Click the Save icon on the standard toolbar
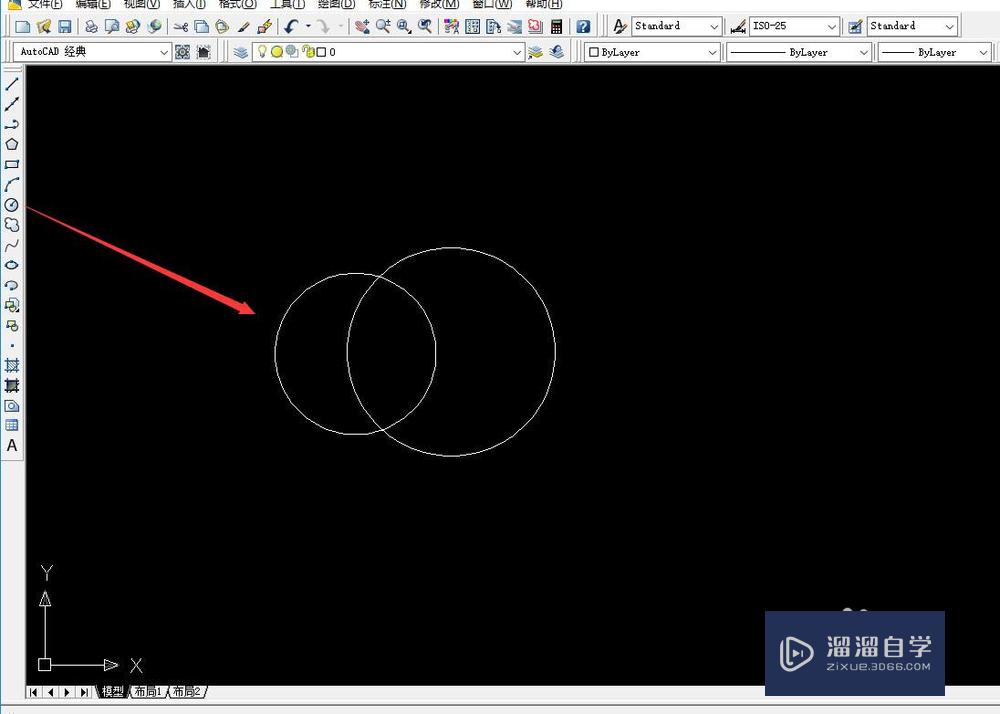 65,25
